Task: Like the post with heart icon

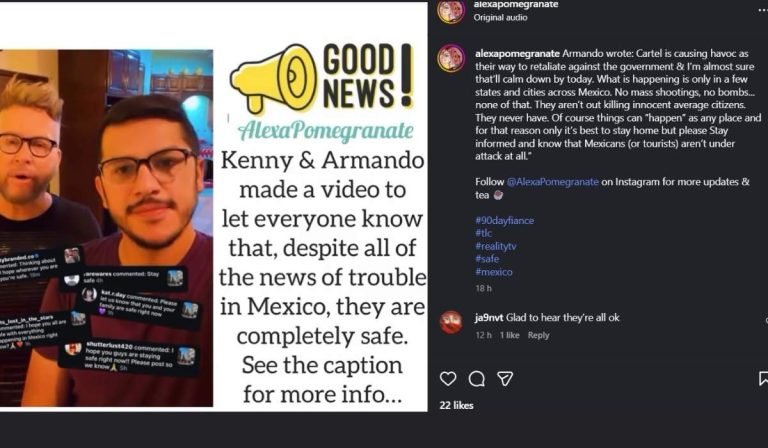Action: (x=448, y=378)
